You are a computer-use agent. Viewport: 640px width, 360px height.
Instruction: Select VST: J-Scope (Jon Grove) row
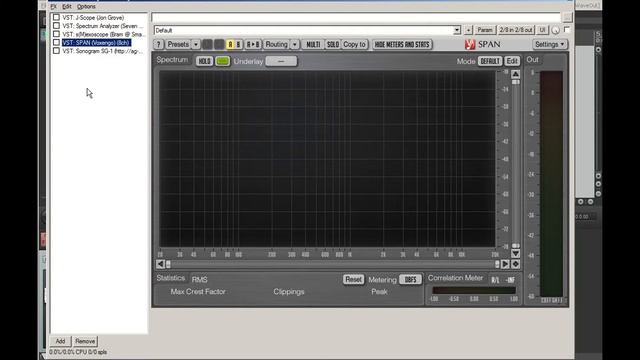pyautogui.click(x=93, y=18)
